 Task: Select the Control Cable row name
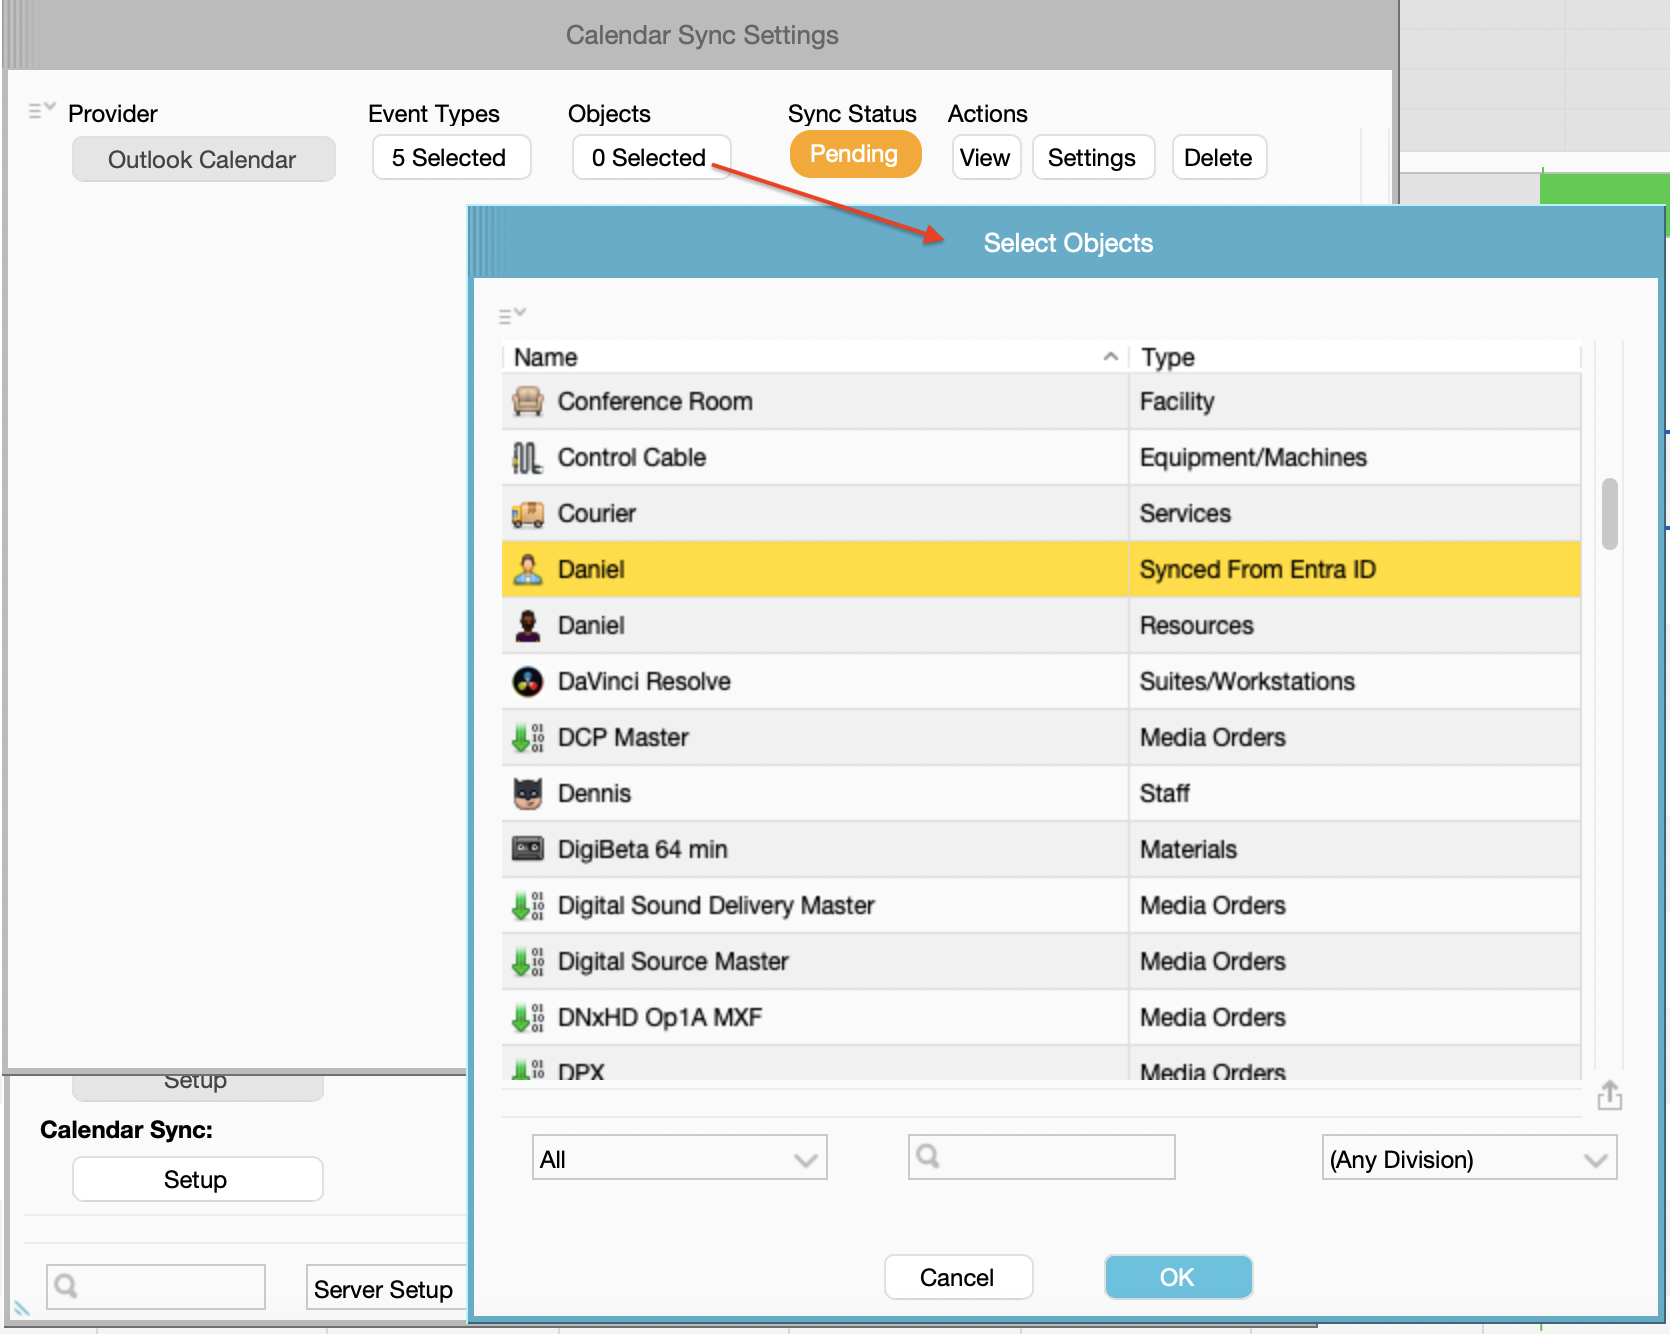pos(632,457)
